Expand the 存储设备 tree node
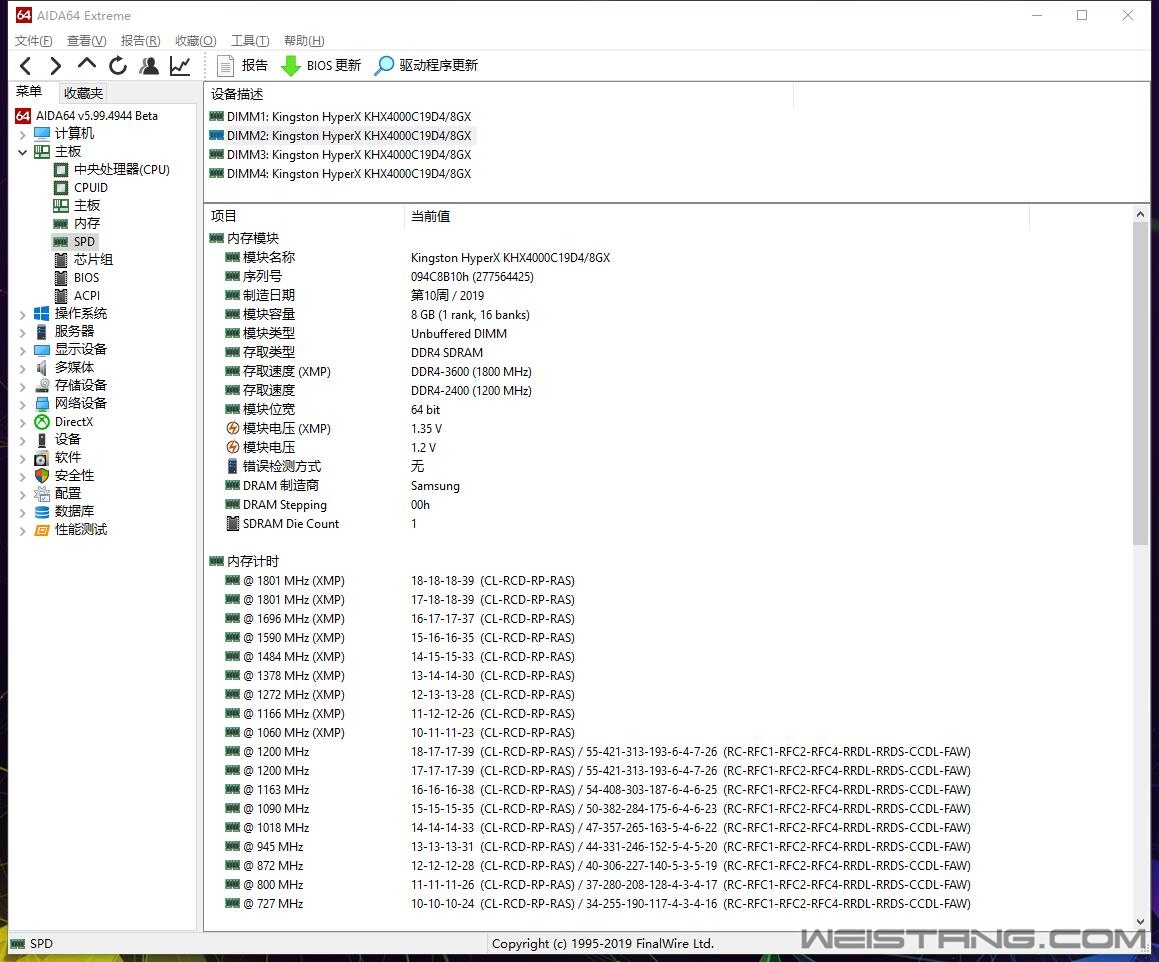 tap(22, 386)
